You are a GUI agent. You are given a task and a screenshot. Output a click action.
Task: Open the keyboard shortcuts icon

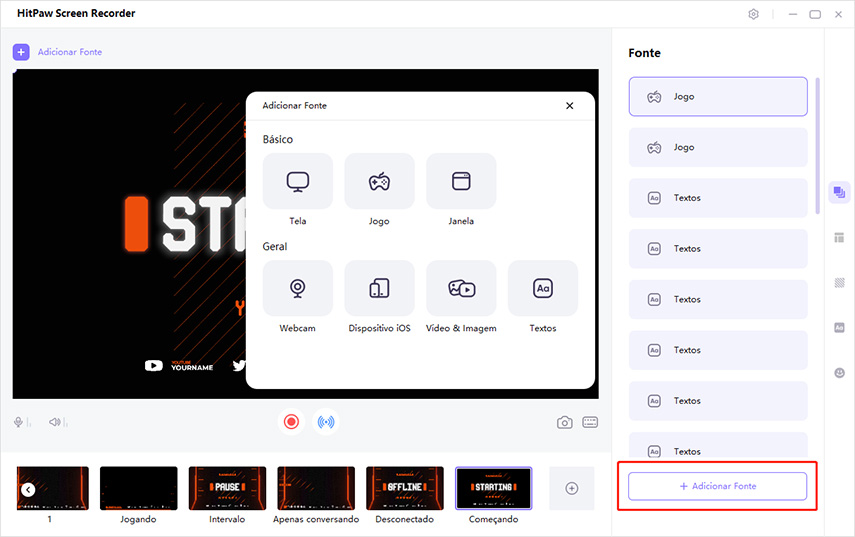[590, 422]
